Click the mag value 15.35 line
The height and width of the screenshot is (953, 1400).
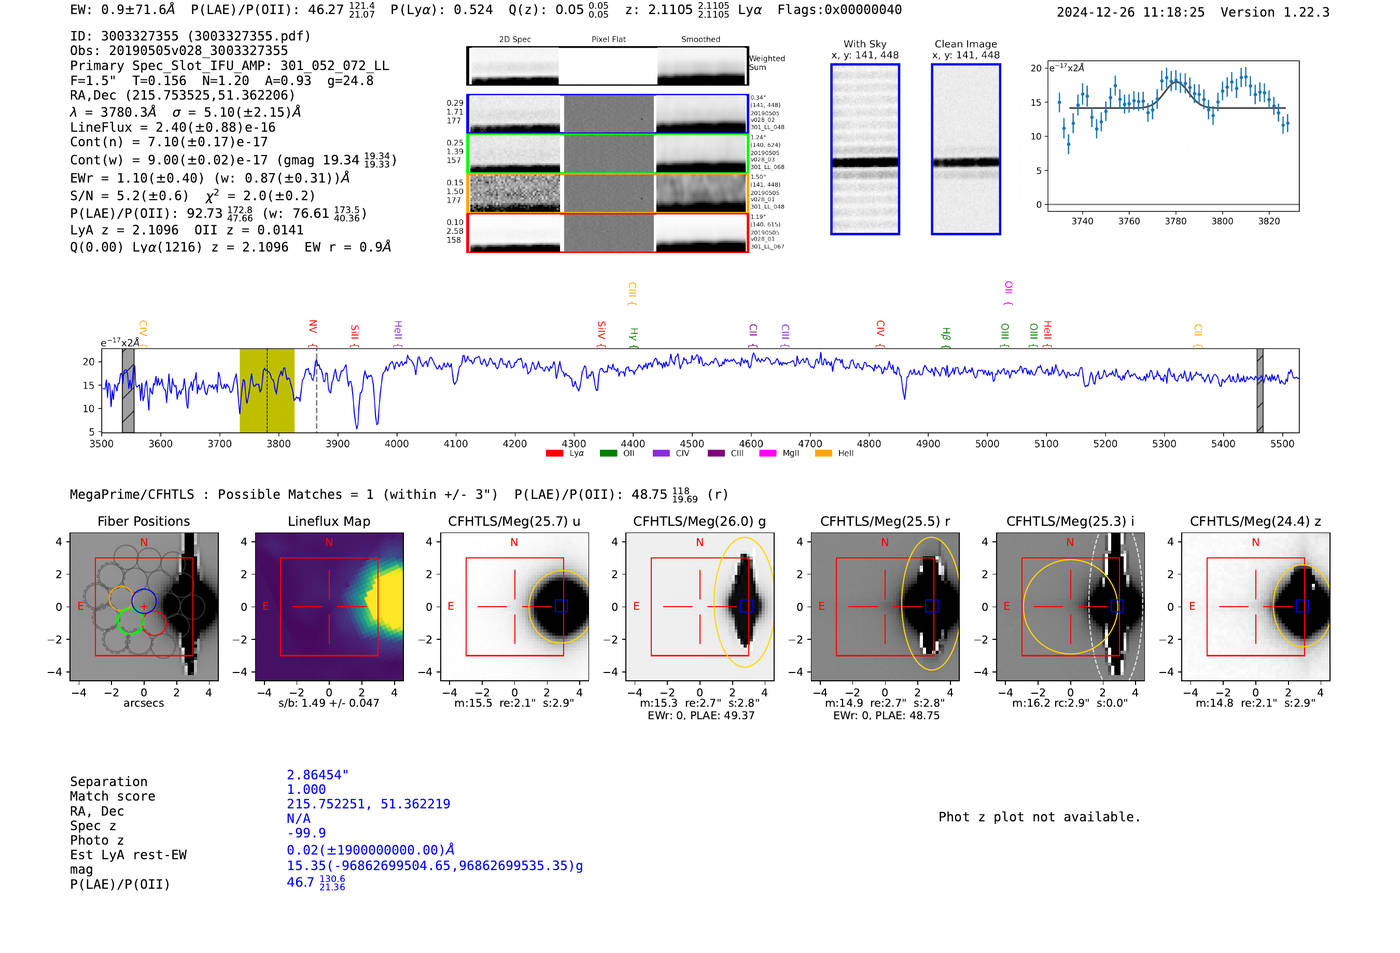(x=435, y=866)
